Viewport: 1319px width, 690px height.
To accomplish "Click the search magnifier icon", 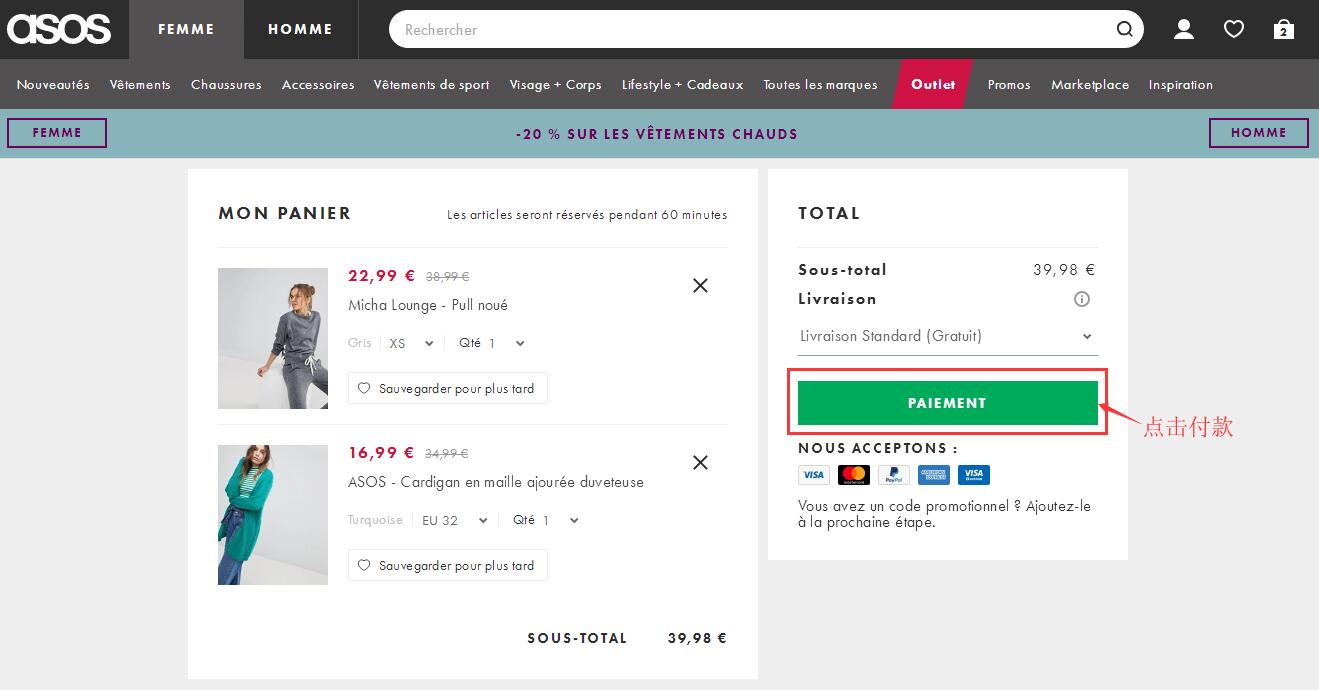I will [x=1125, y=29].
